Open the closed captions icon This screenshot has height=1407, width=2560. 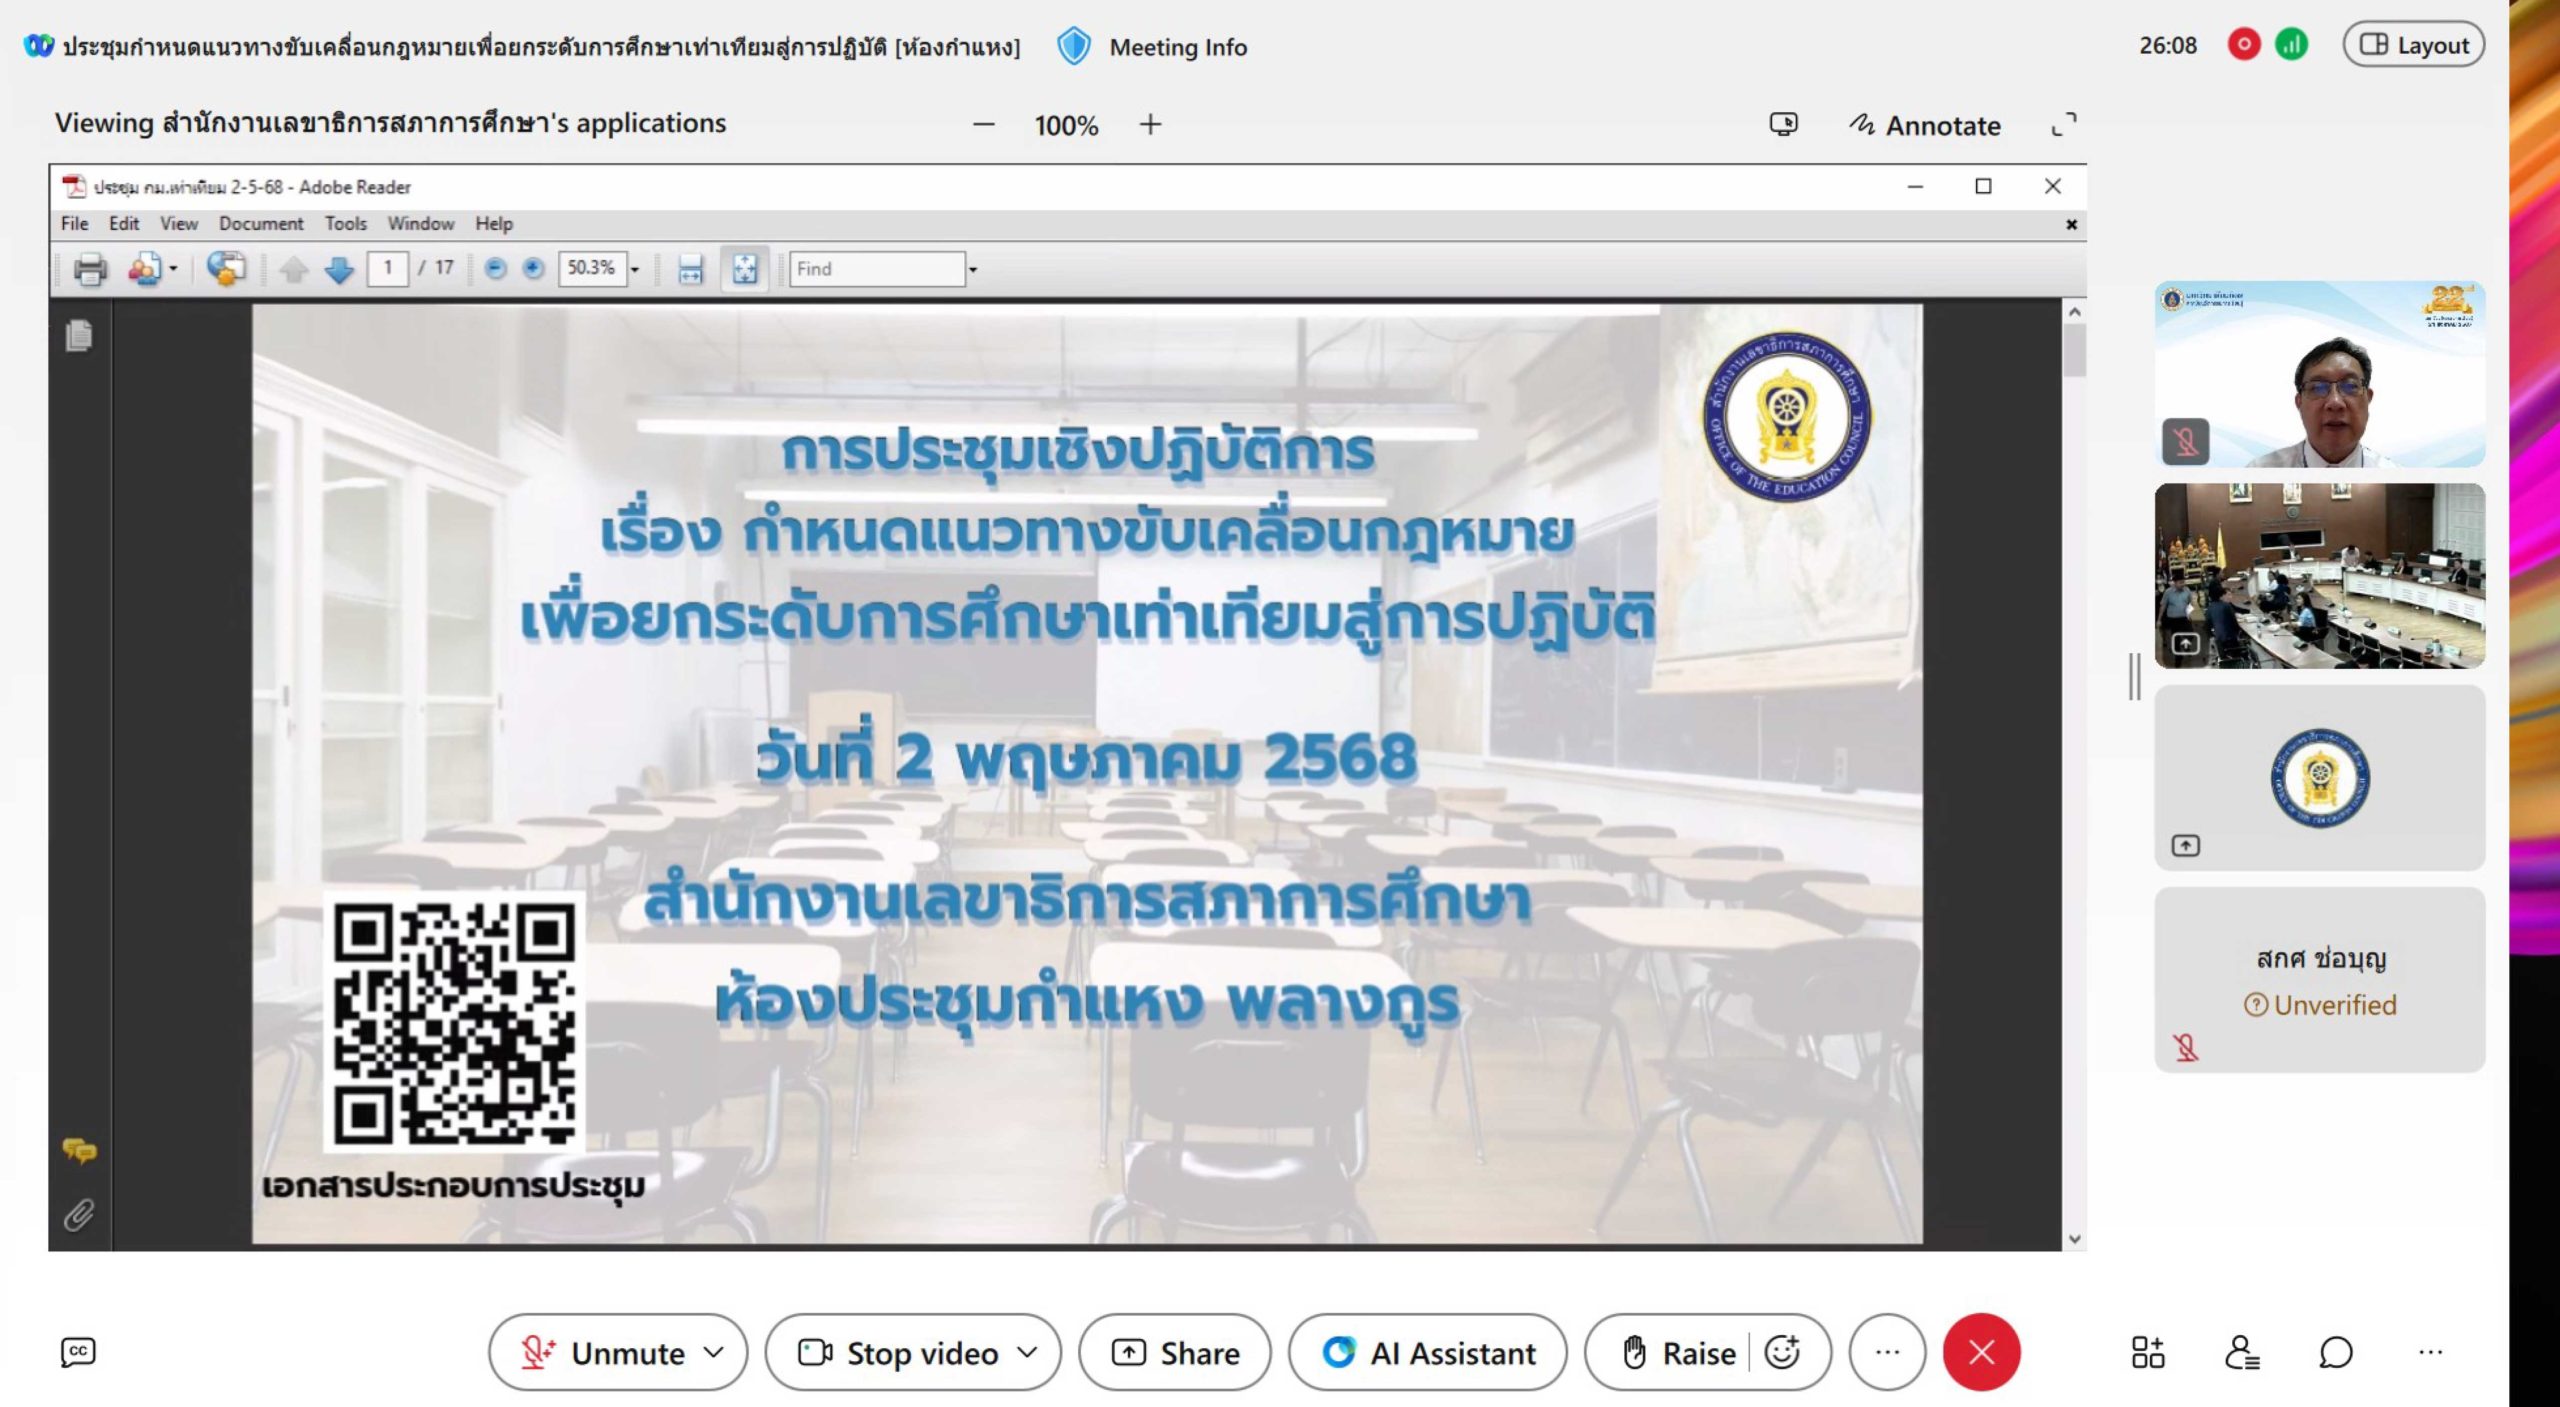tap(78, 1352)
